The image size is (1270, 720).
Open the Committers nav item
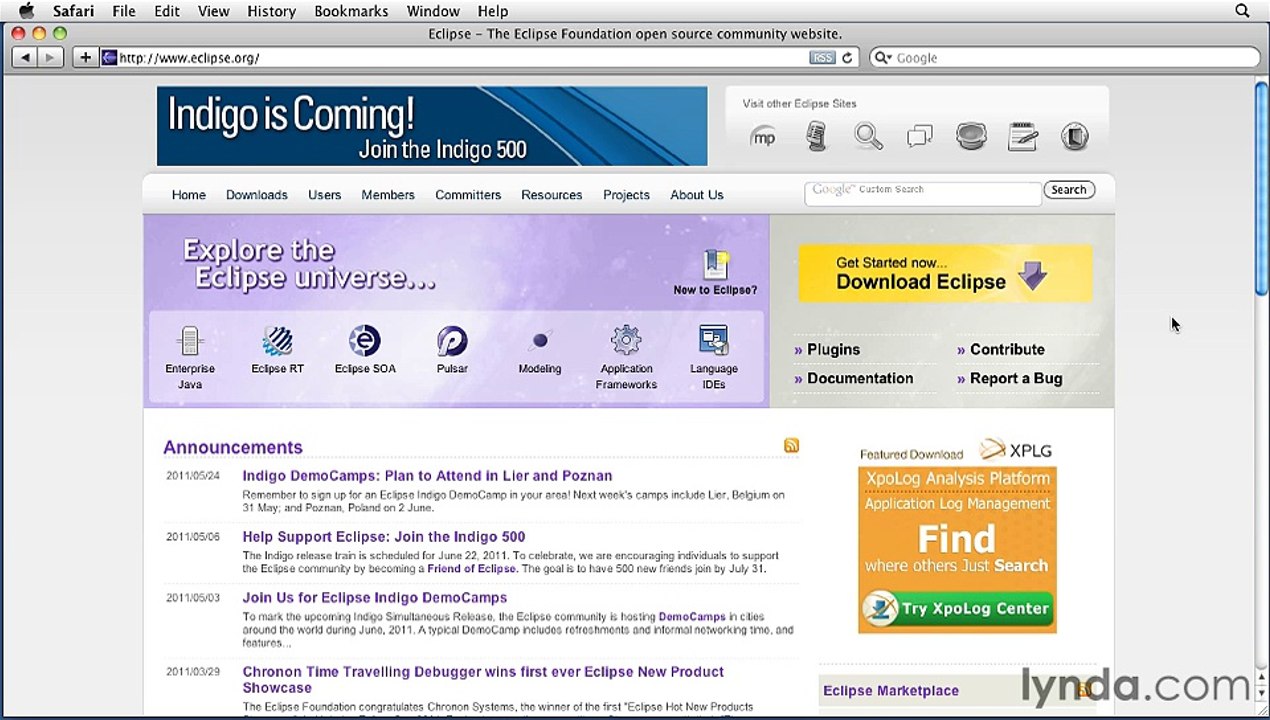[x=468, y=195]
